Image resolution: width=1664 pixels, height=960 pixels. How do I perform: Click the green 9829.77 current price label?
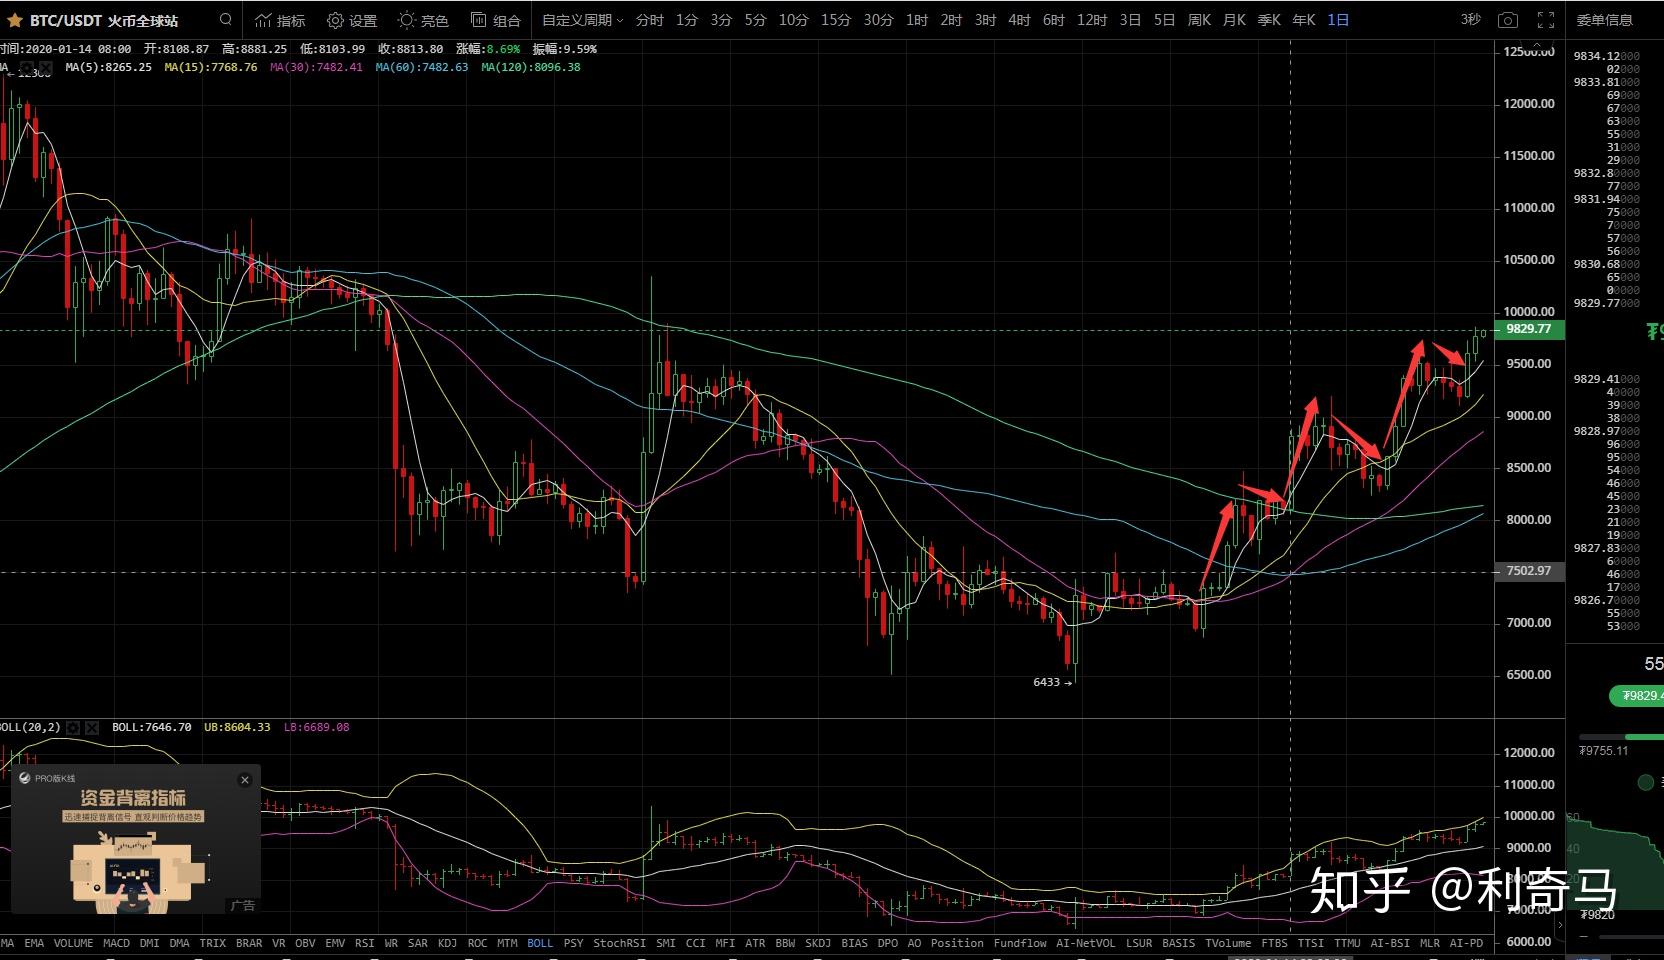[x=1528, y=329]
